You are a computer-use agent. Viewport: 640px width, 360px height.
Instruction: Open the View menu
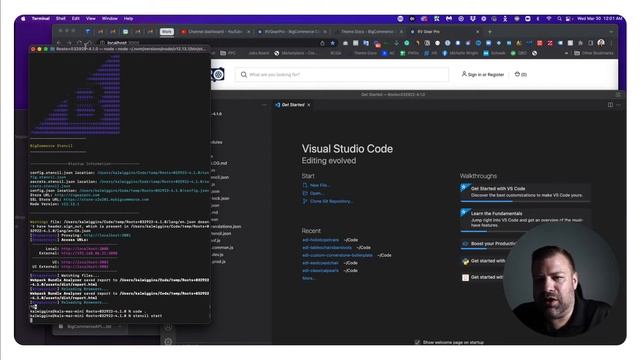coord(91,19)
